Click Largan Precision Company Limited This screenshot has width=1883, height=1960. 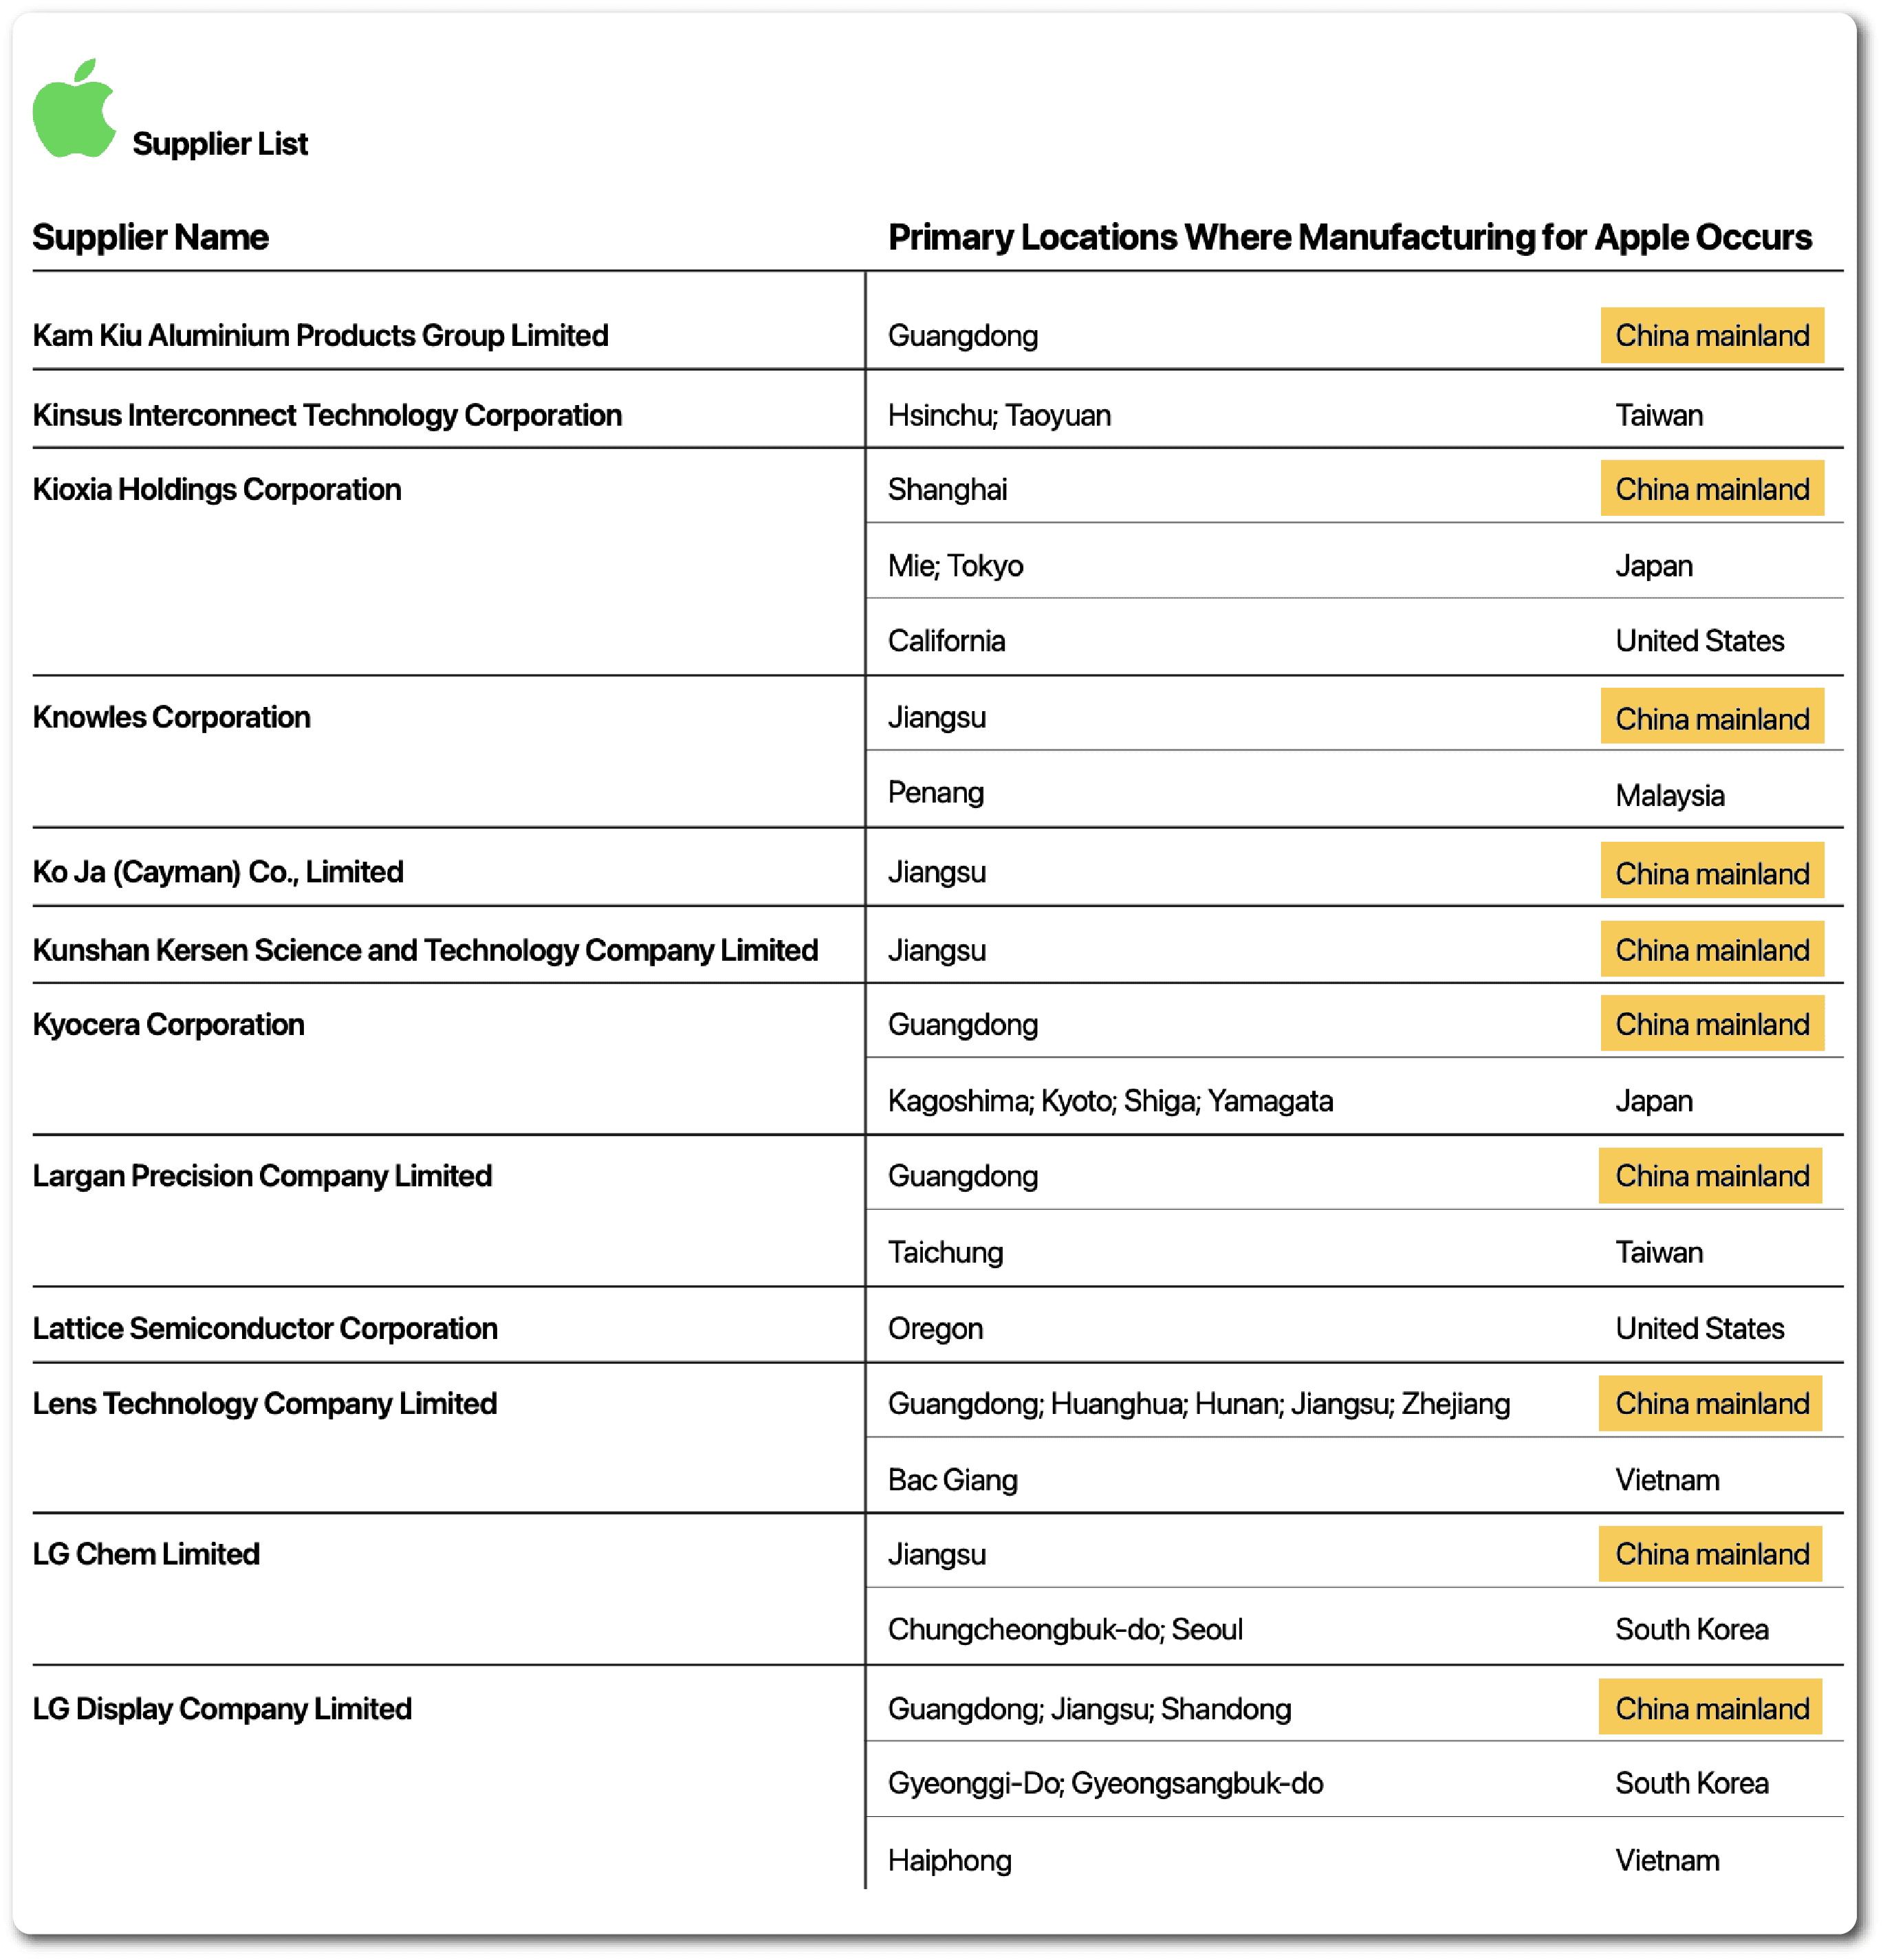tap(262, 1175)
